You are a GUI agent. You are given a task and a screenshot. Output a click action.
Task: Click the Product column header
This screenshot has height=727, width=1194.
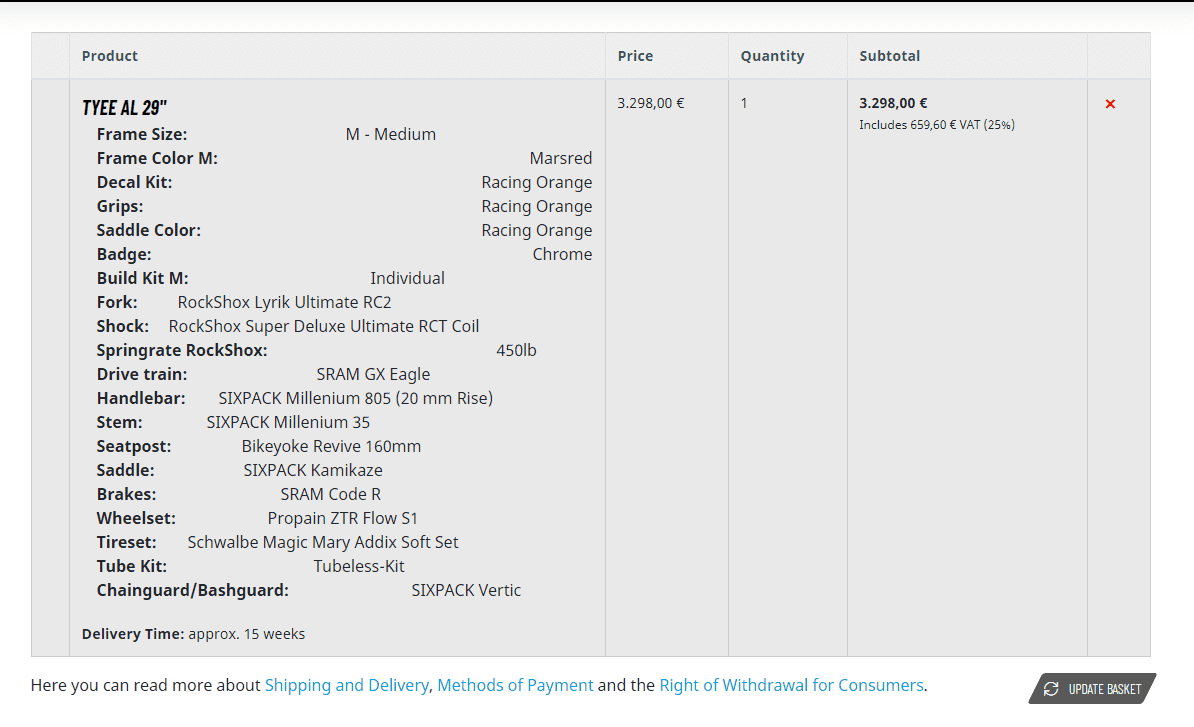pyautogui.click(x=110, y=56)
